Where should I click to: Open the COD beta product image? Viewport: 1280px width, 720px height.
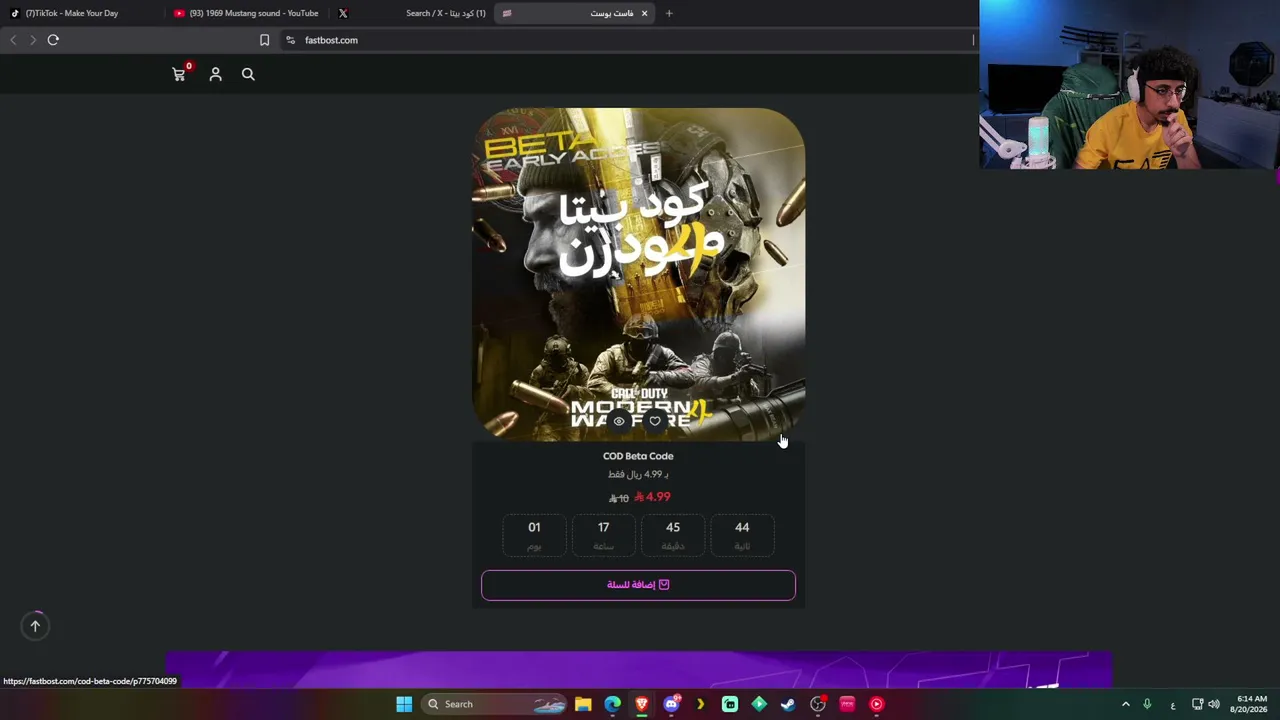click(638, 274)
